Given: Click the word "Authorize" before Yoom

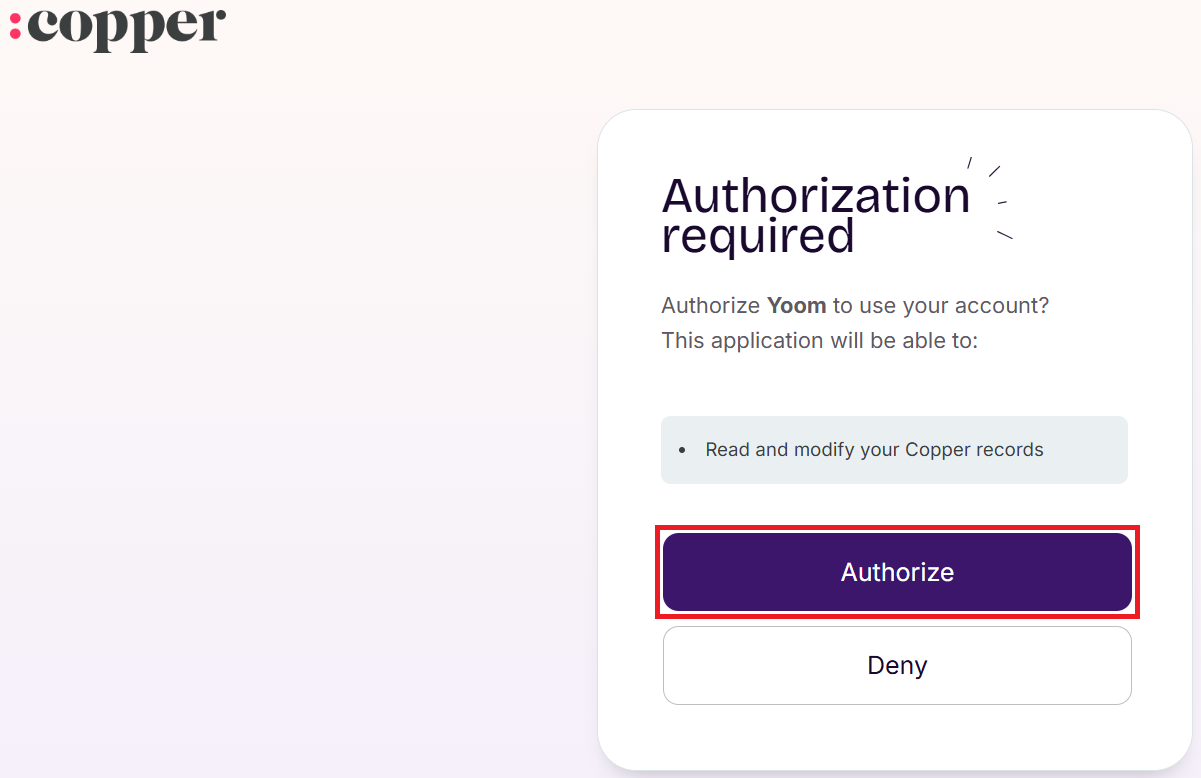Looking at the screenshot, I should [710, 306].
